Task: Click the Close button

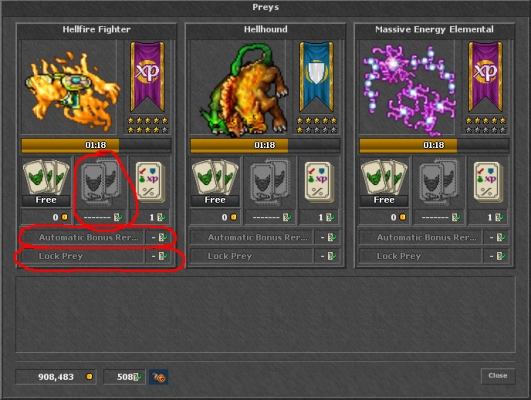Action: (x=498, y=376)
